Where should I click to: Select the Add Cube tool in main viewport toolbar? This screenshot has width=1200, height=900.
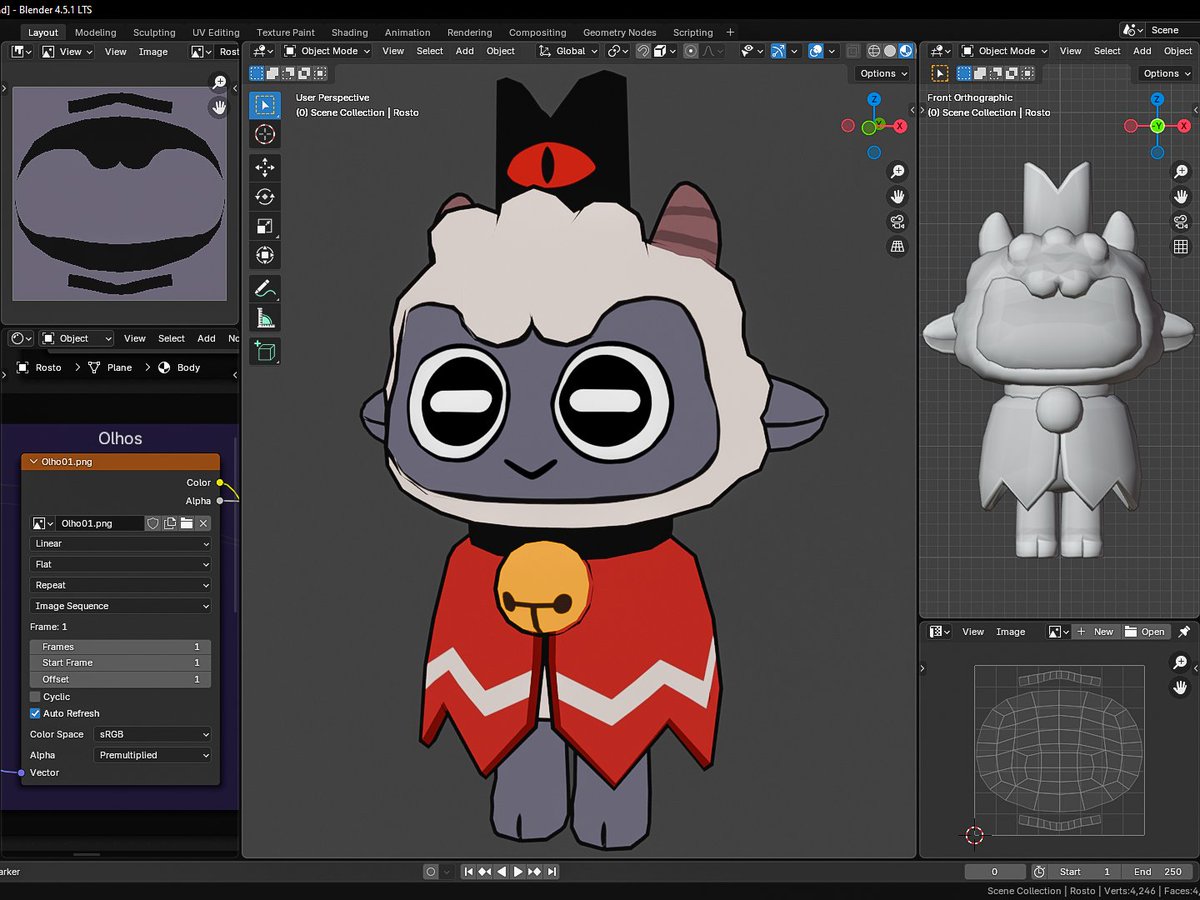[265, 350]
